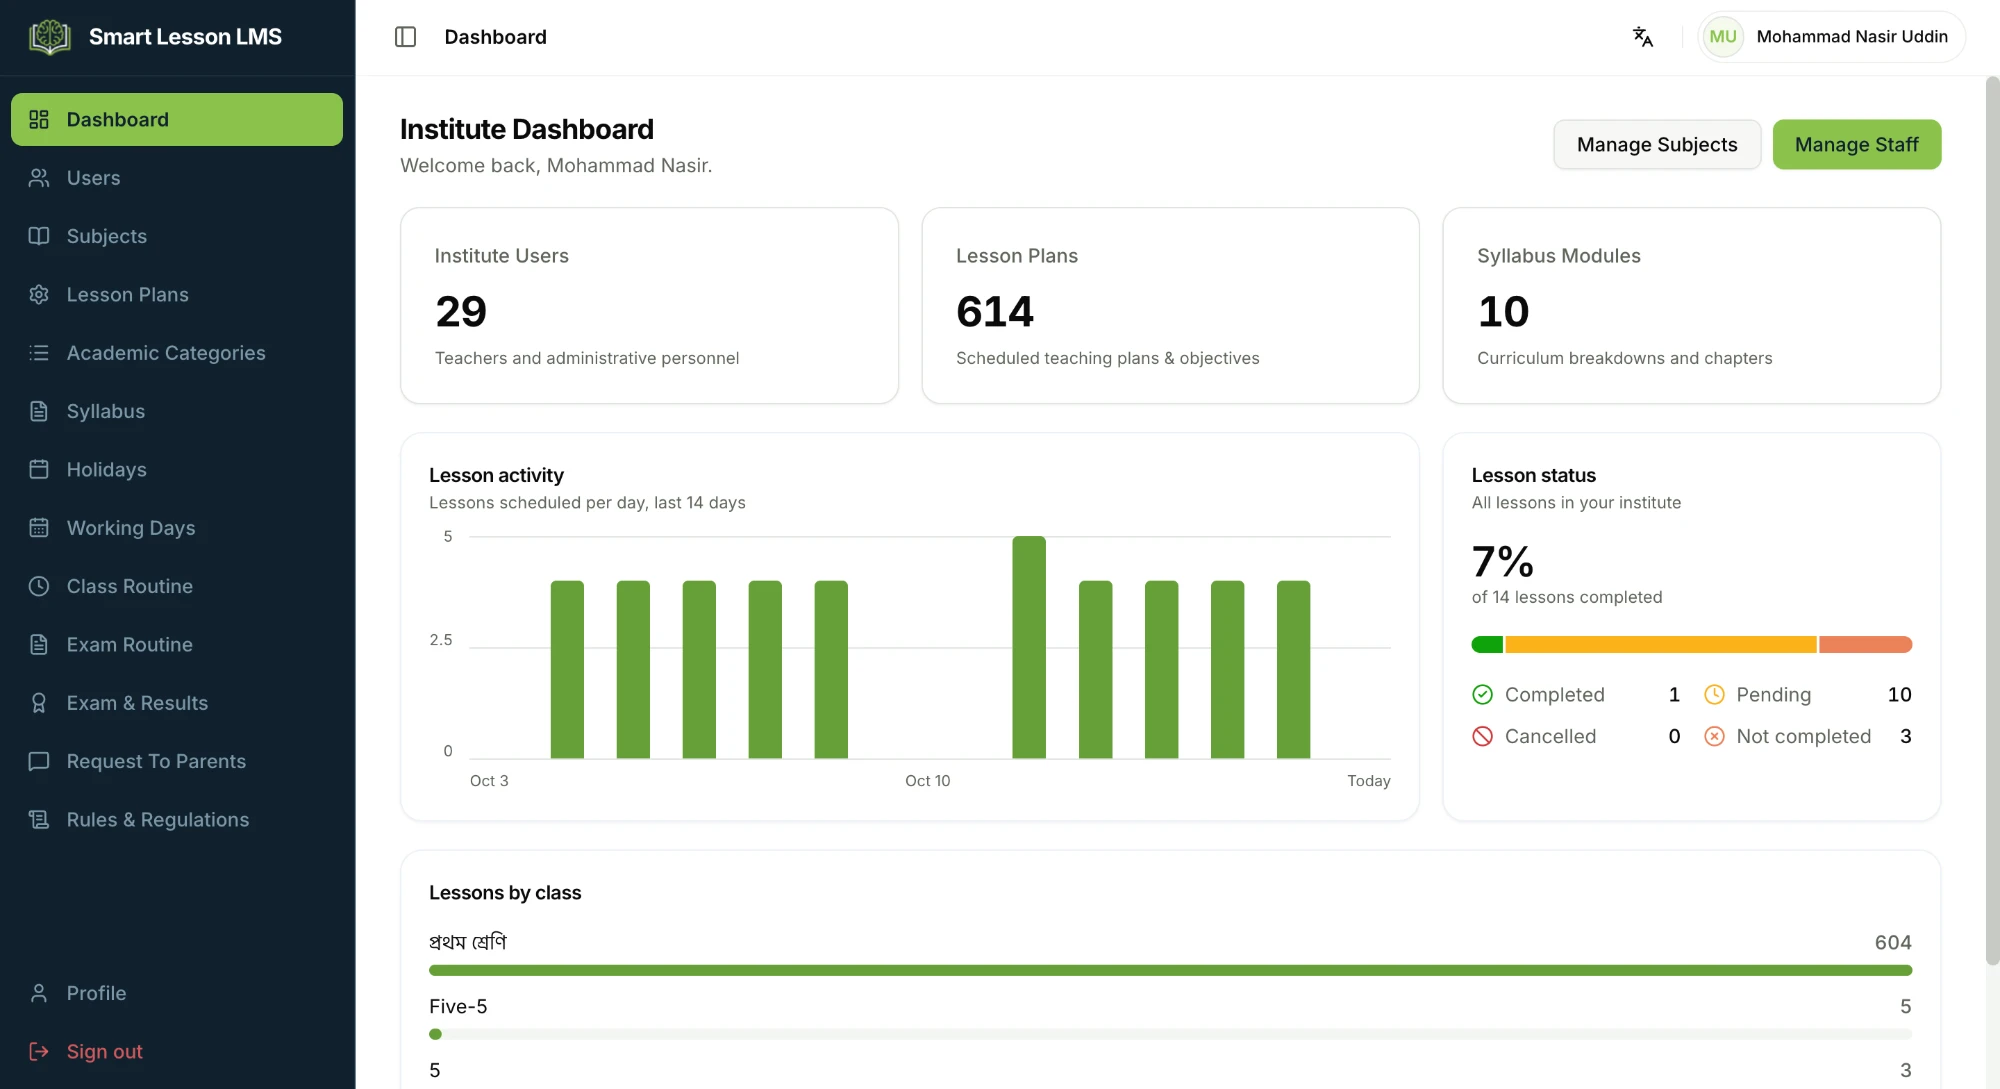The height and width of the screenshot is (1089, 2000).
Task: Click the MU user avatar
Action: (1722, 37)
